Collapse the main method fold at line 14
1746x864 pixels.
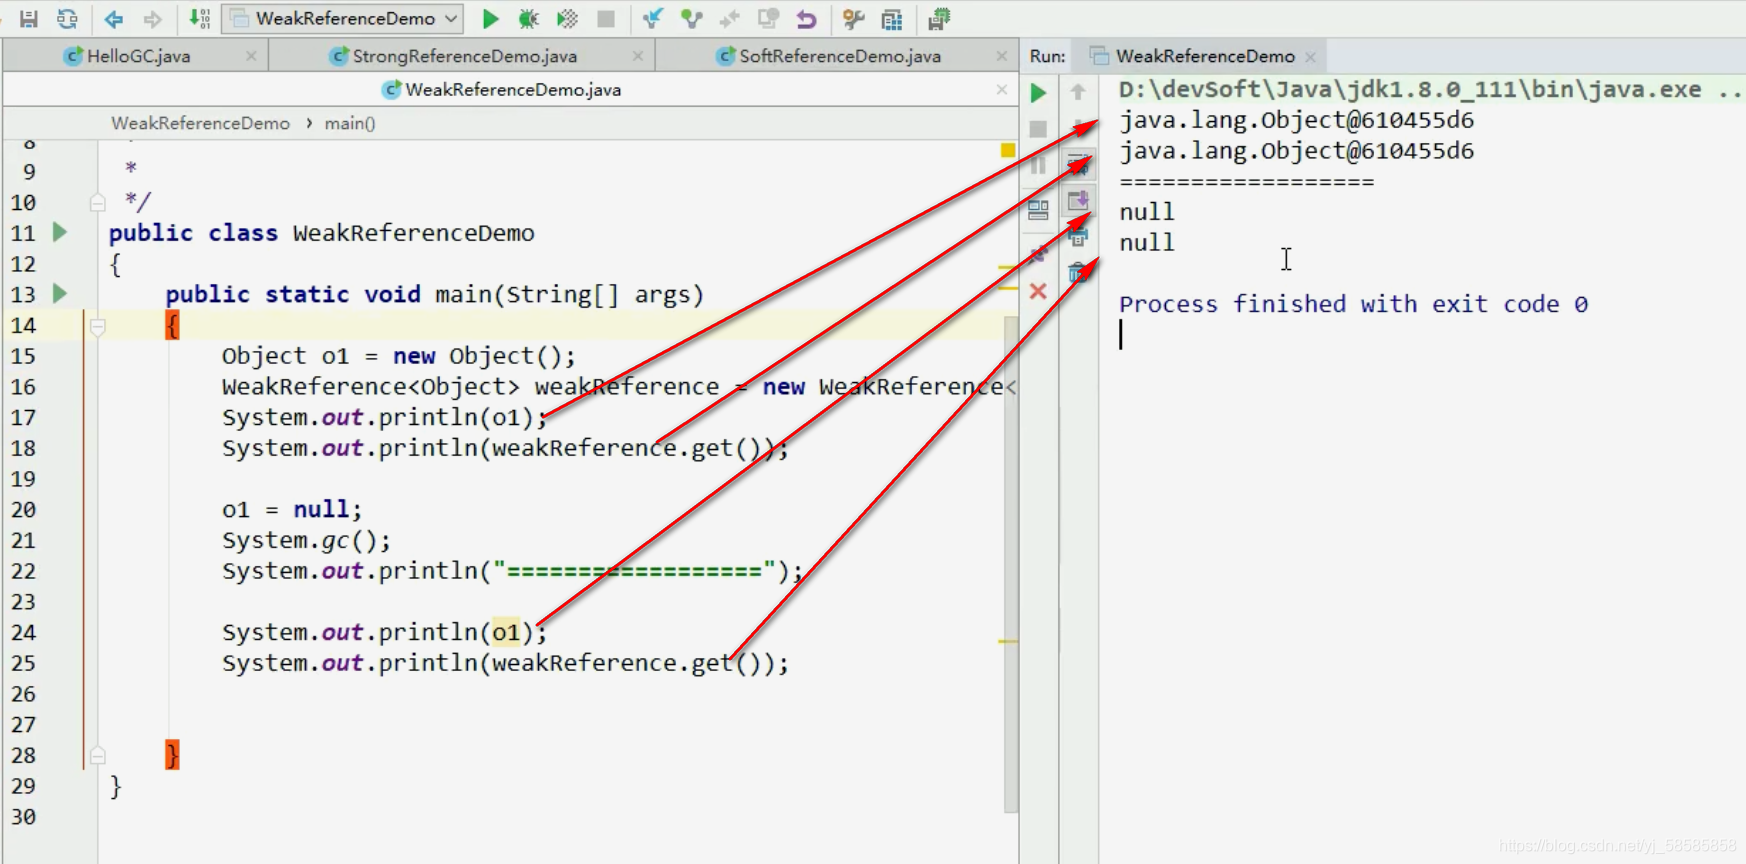[x=97, y=326]
